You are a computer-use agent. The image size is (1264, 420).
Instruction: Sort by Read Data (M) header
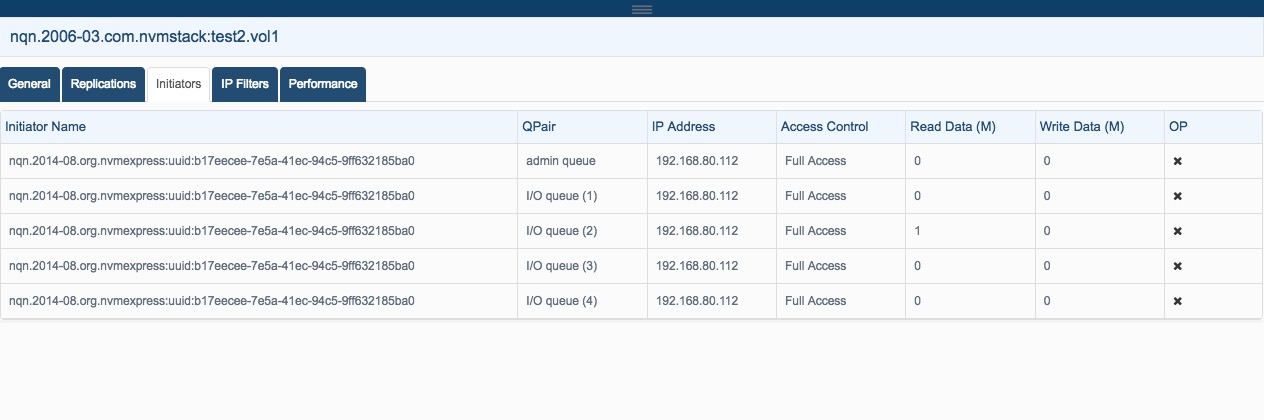[x=953, y=127]
